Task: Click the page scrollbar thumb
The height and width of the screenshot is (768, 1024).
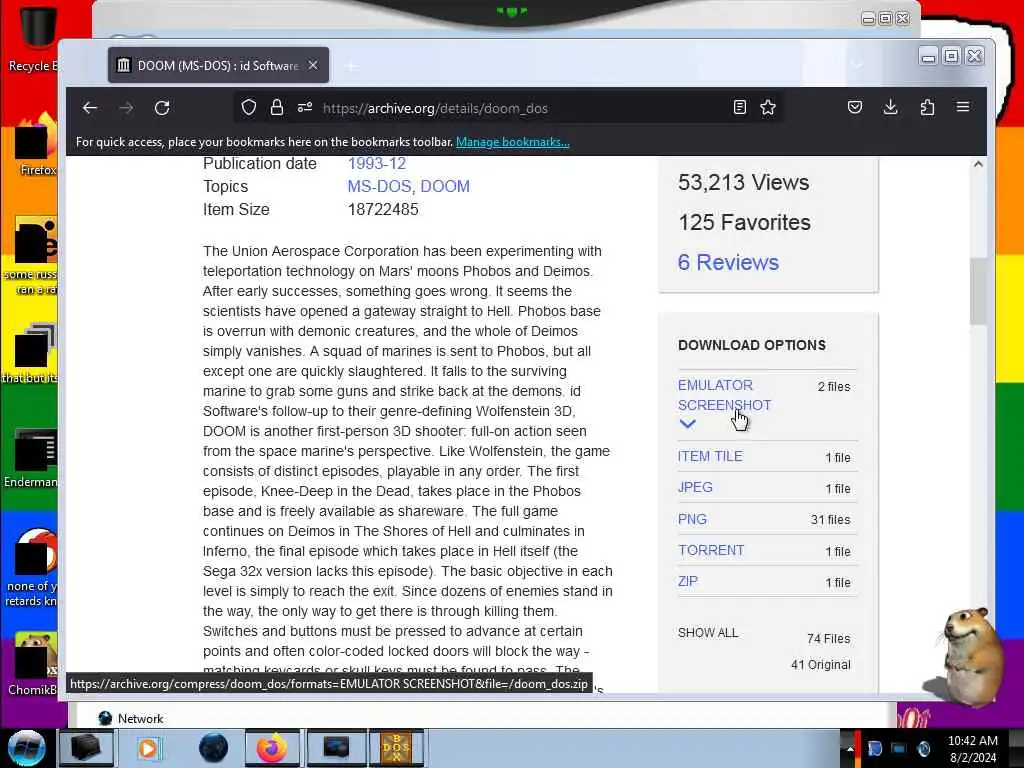Action: 978,291
